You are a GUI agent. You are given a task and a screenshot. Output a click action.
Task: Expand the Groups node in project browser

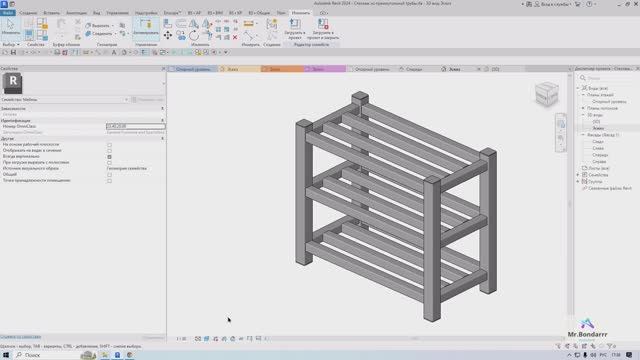[578, 181]
